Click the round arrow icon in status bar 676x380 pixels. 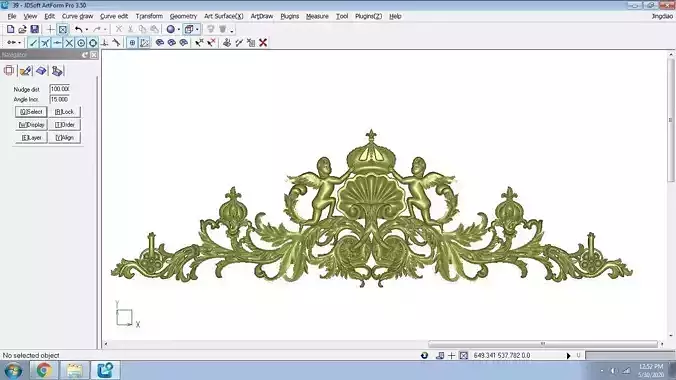pyautogui.click(x=424, y=355)
